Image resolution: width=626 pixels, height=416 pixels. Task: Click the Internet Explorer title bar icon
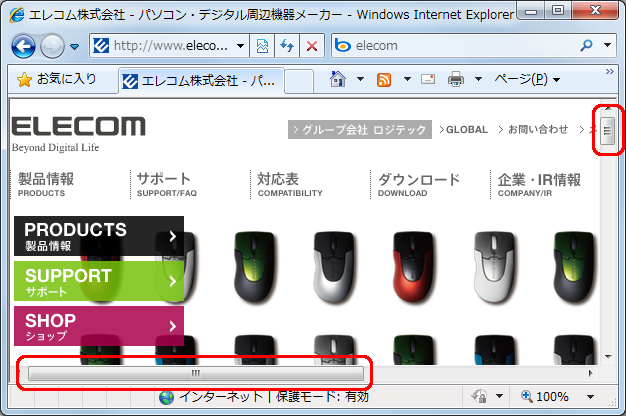click(17, 15)
